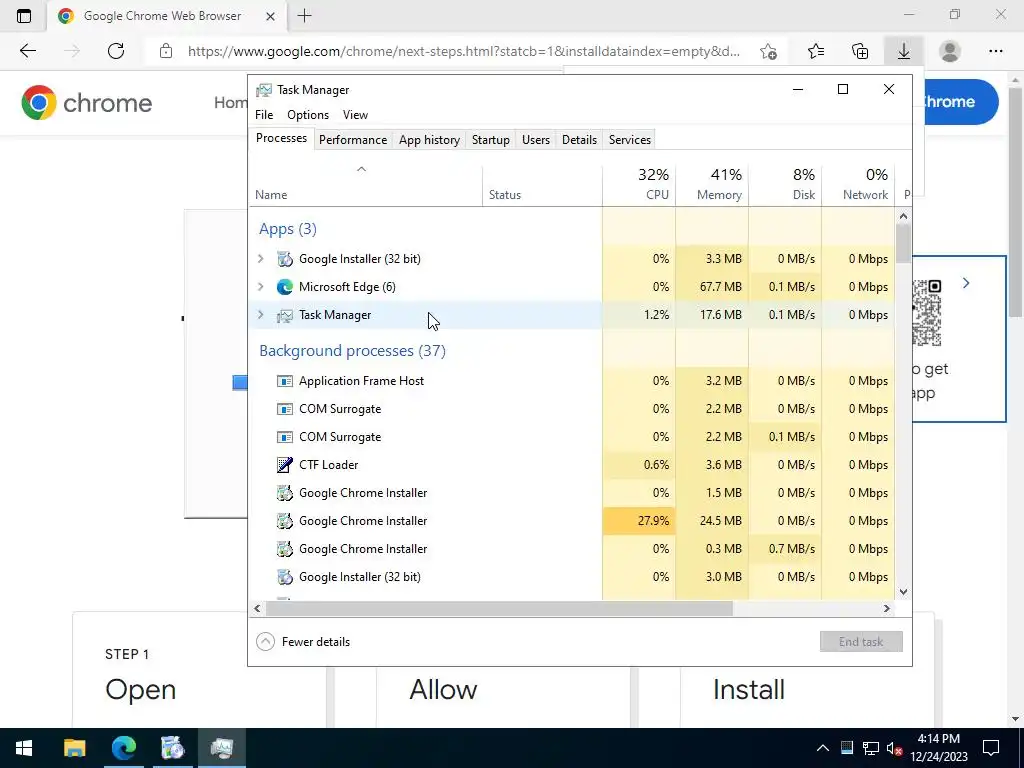Screen dimensions: 1024x768
Task: Open the Options menu in Task Manager
Action: point(308,115)
